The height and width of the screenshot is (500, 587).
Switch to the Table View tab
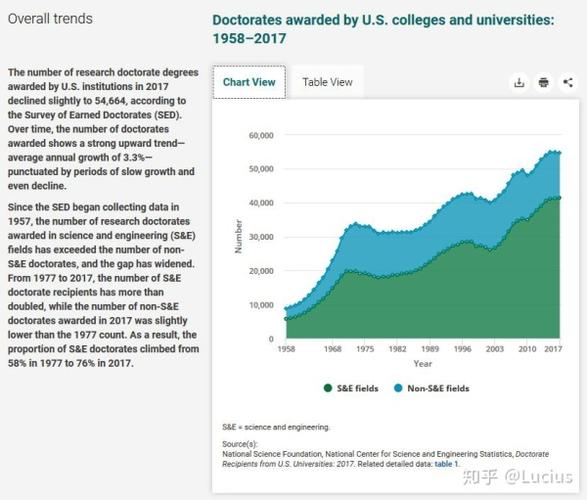click(328, 82)
